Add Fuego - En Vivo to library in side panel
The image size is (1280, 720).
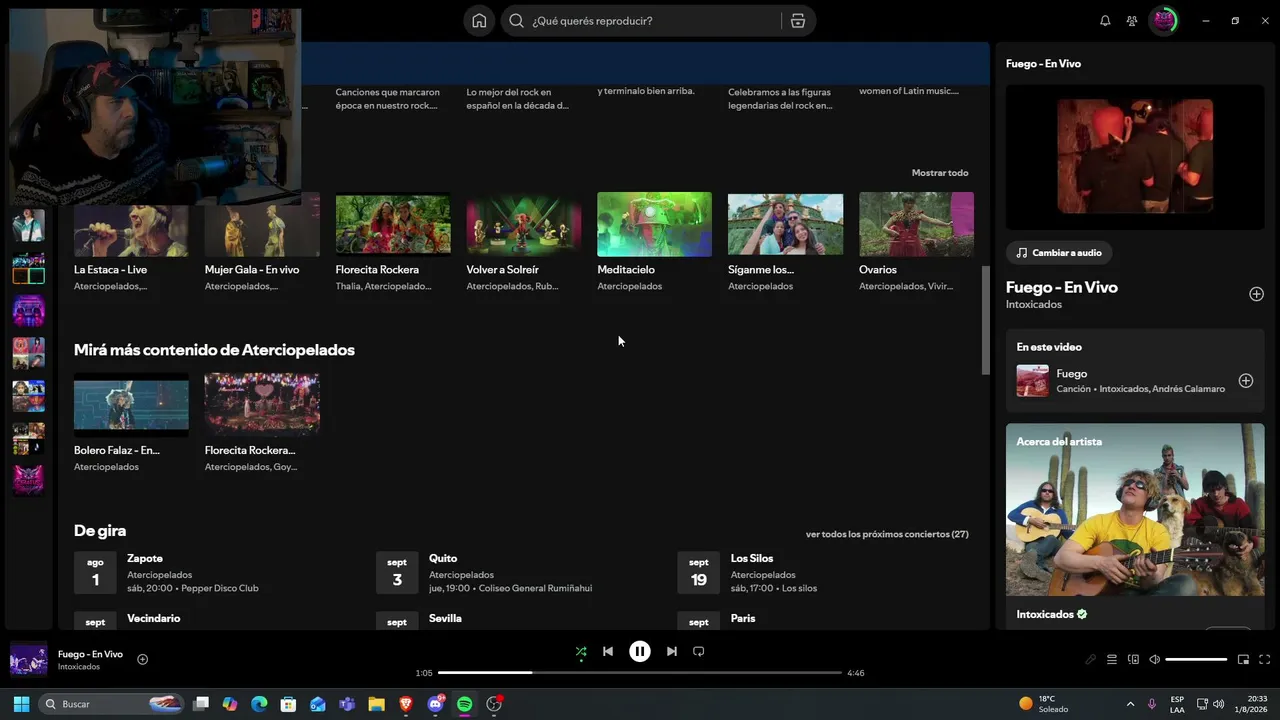[x=1256, y=294]
